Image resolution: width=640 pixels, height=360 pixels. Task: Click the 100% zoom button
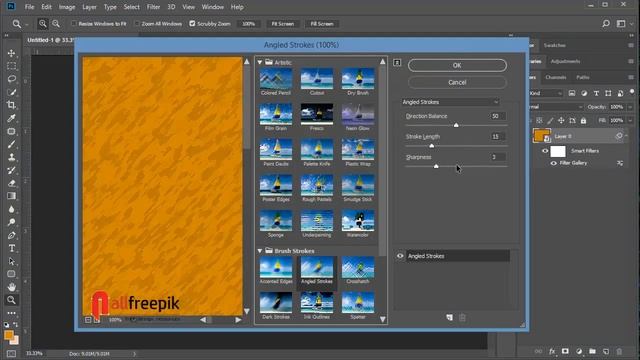[x=249, y=24]
